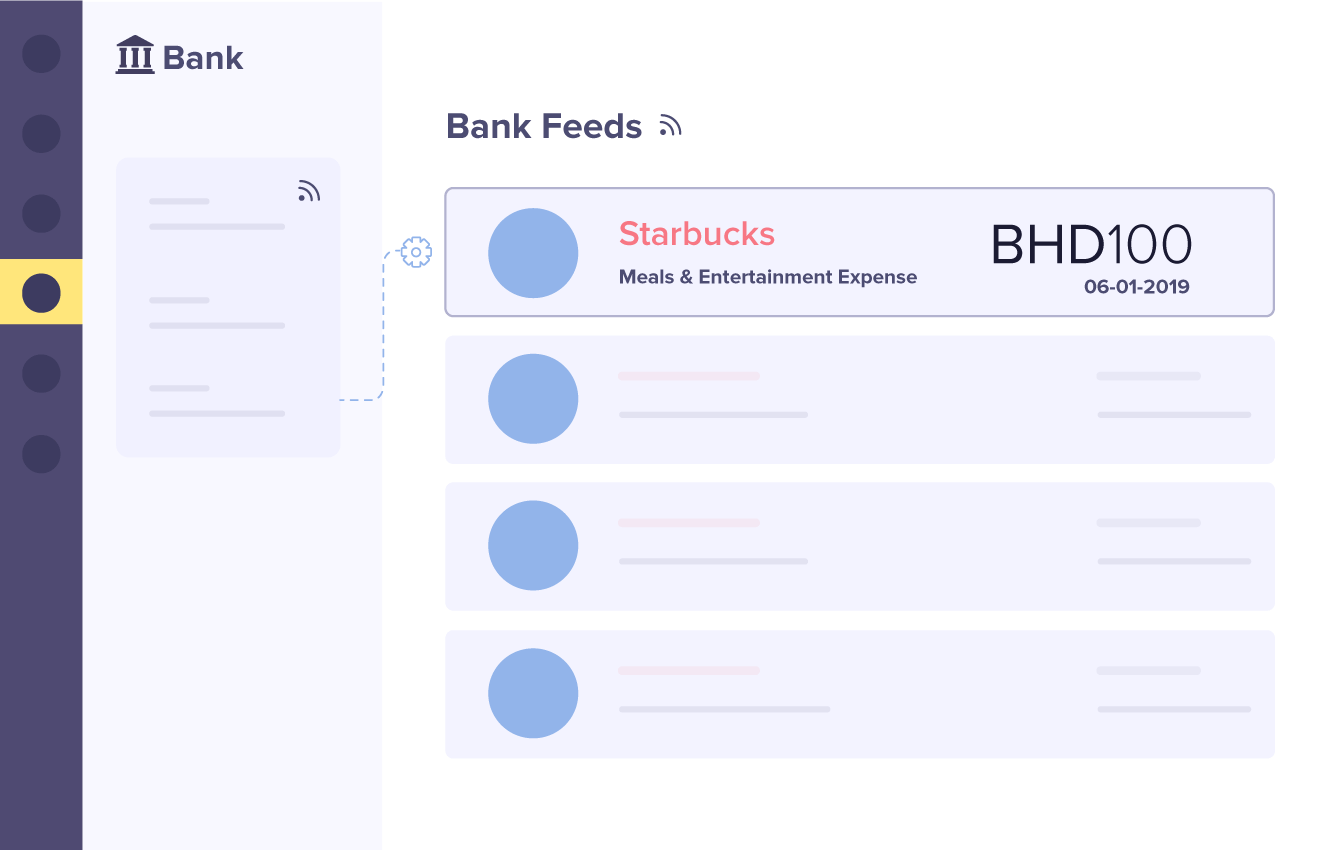
Task: Click the Starbucks transaction avatar circle
Action: (533, 253)
